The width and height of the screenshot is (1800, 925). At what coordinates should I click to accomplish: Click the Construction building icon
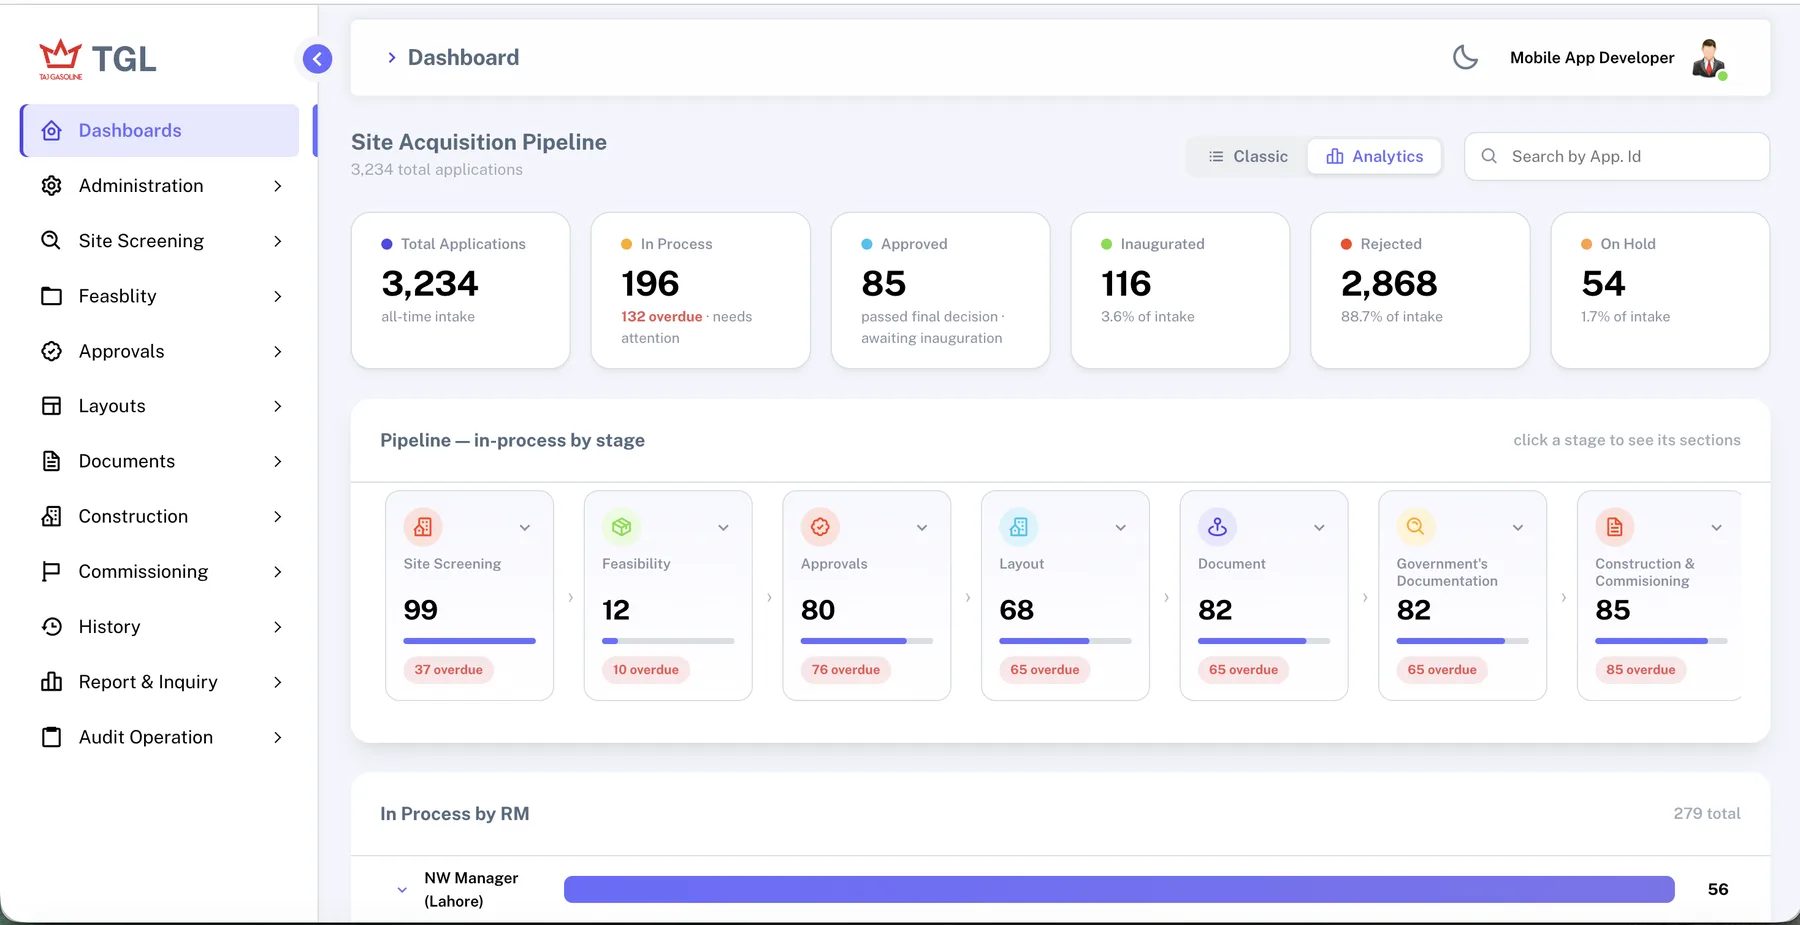52,516
